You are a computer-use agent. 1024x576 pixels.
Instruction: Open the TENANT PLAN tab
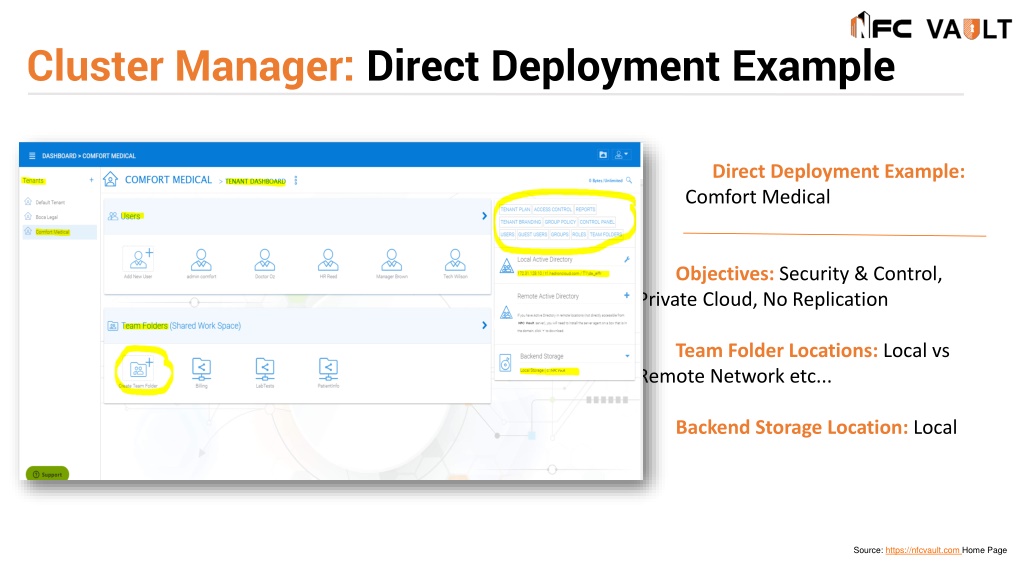coord(515,210)
